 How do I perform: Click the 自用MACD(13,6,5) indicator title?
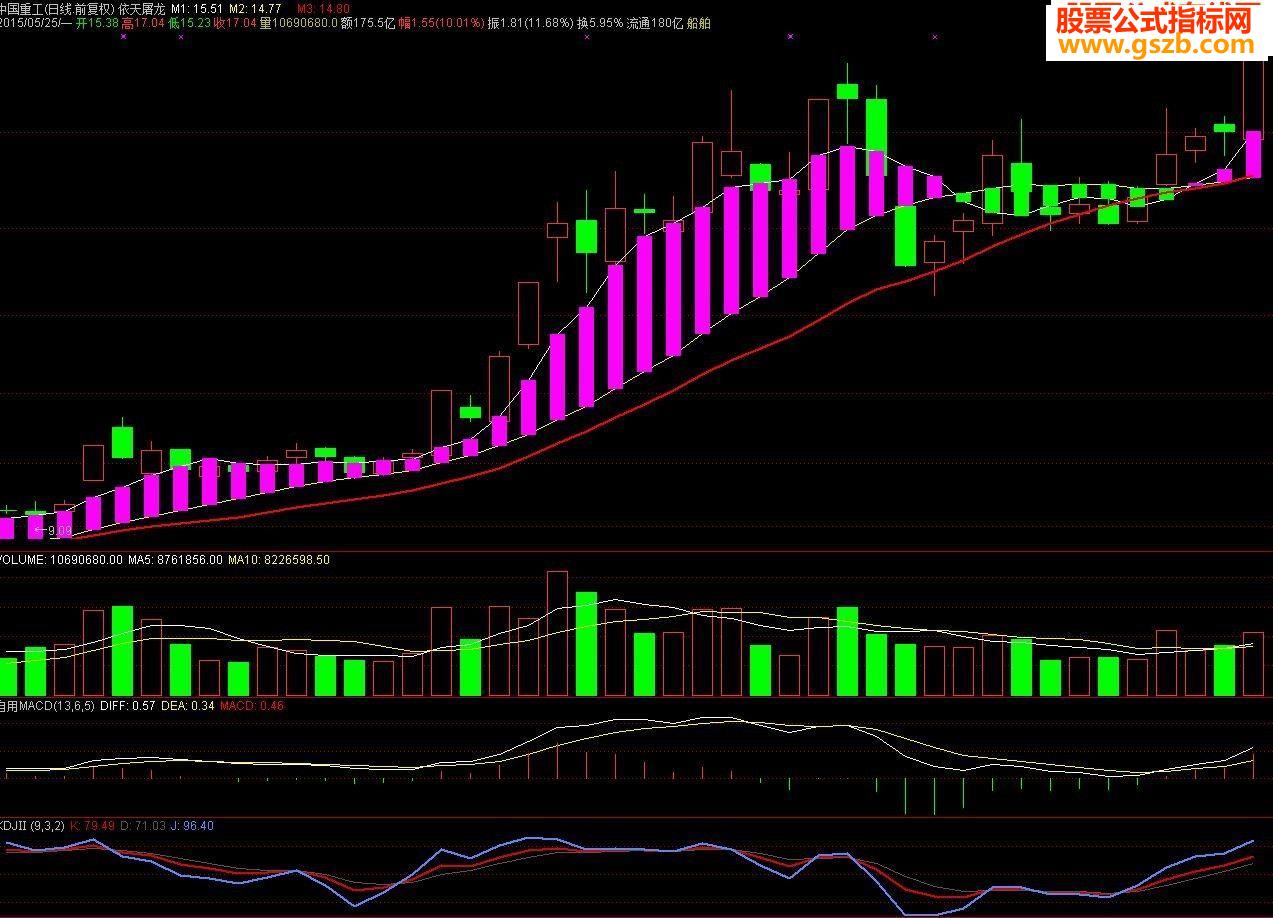(48, 706)
